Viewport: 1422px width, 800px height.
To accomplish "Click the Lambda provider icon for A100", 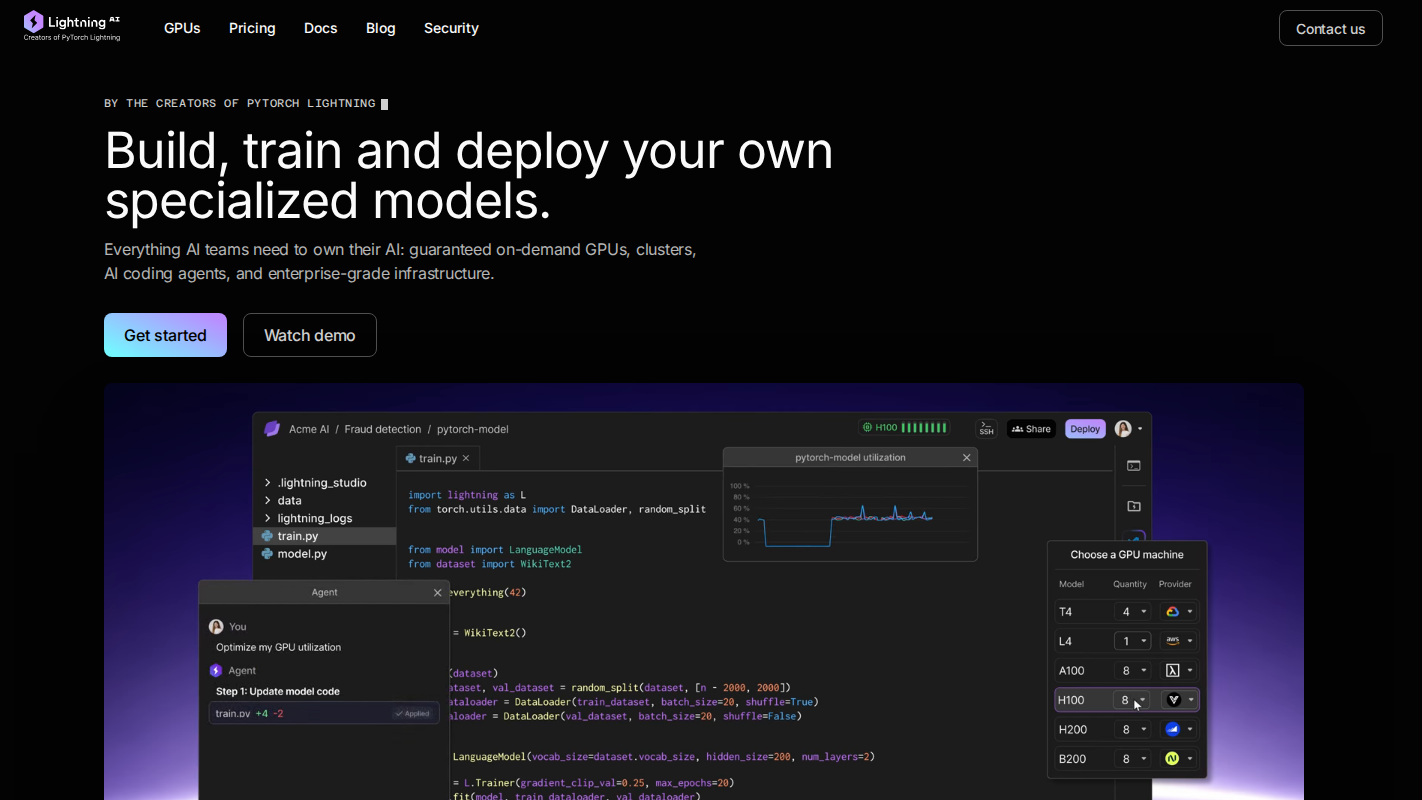I will (x=1172, y=671).
